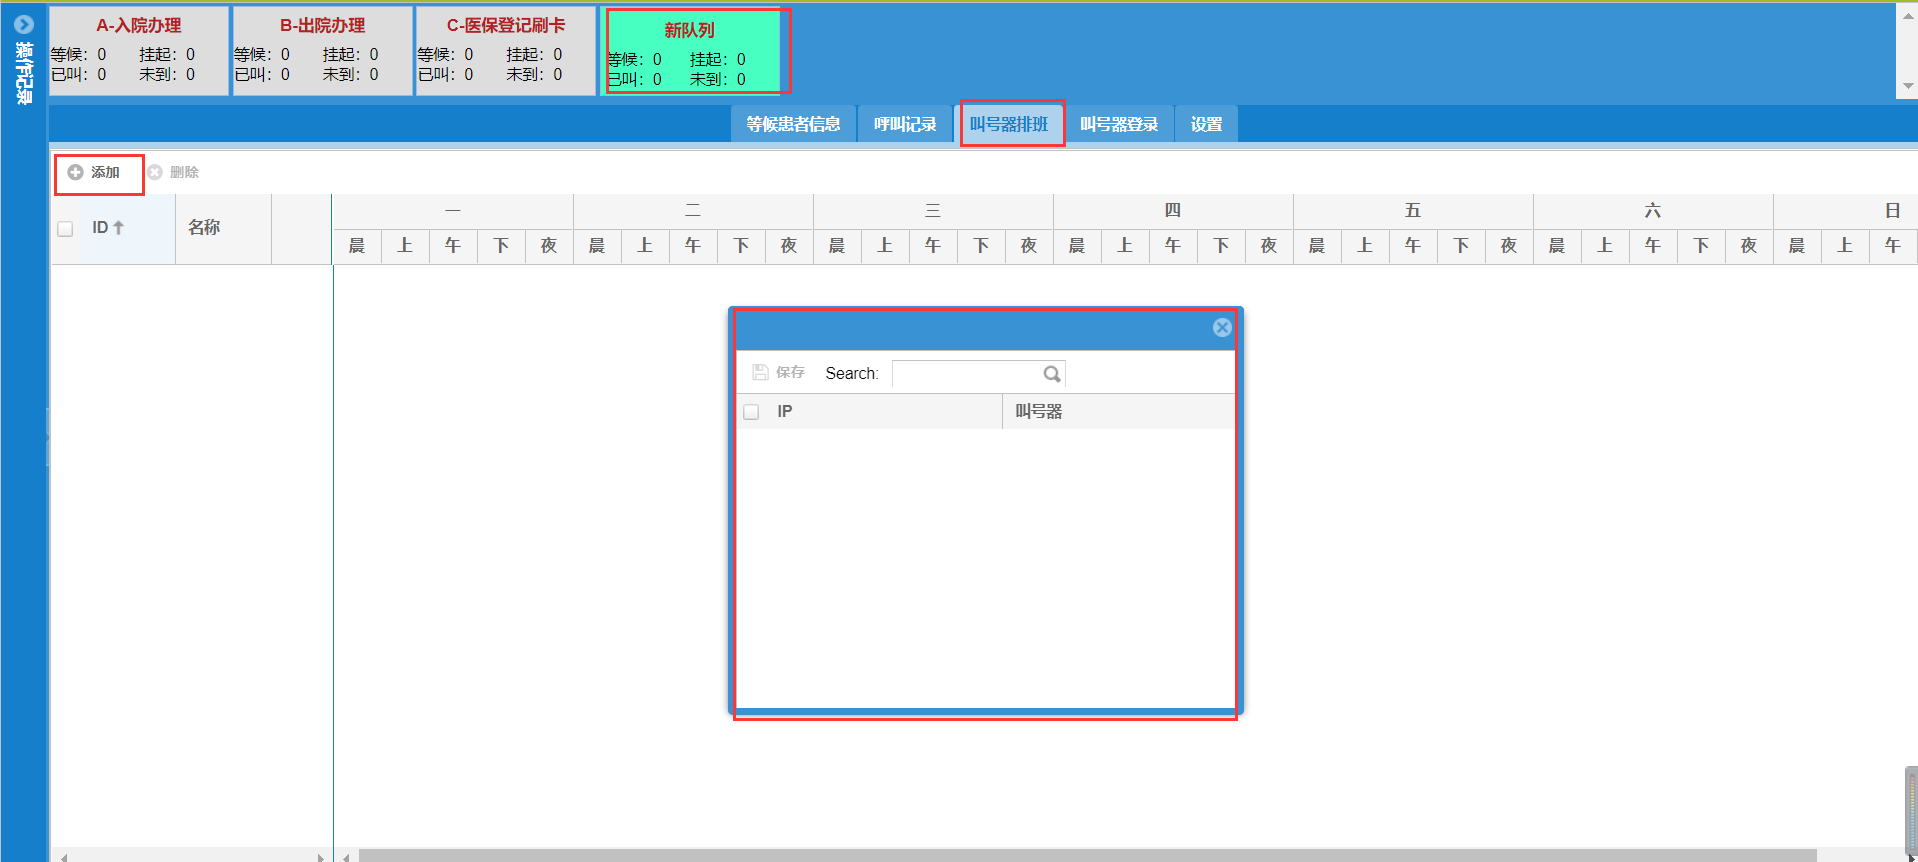Close the 叫号器 selection dialog

1222,327
